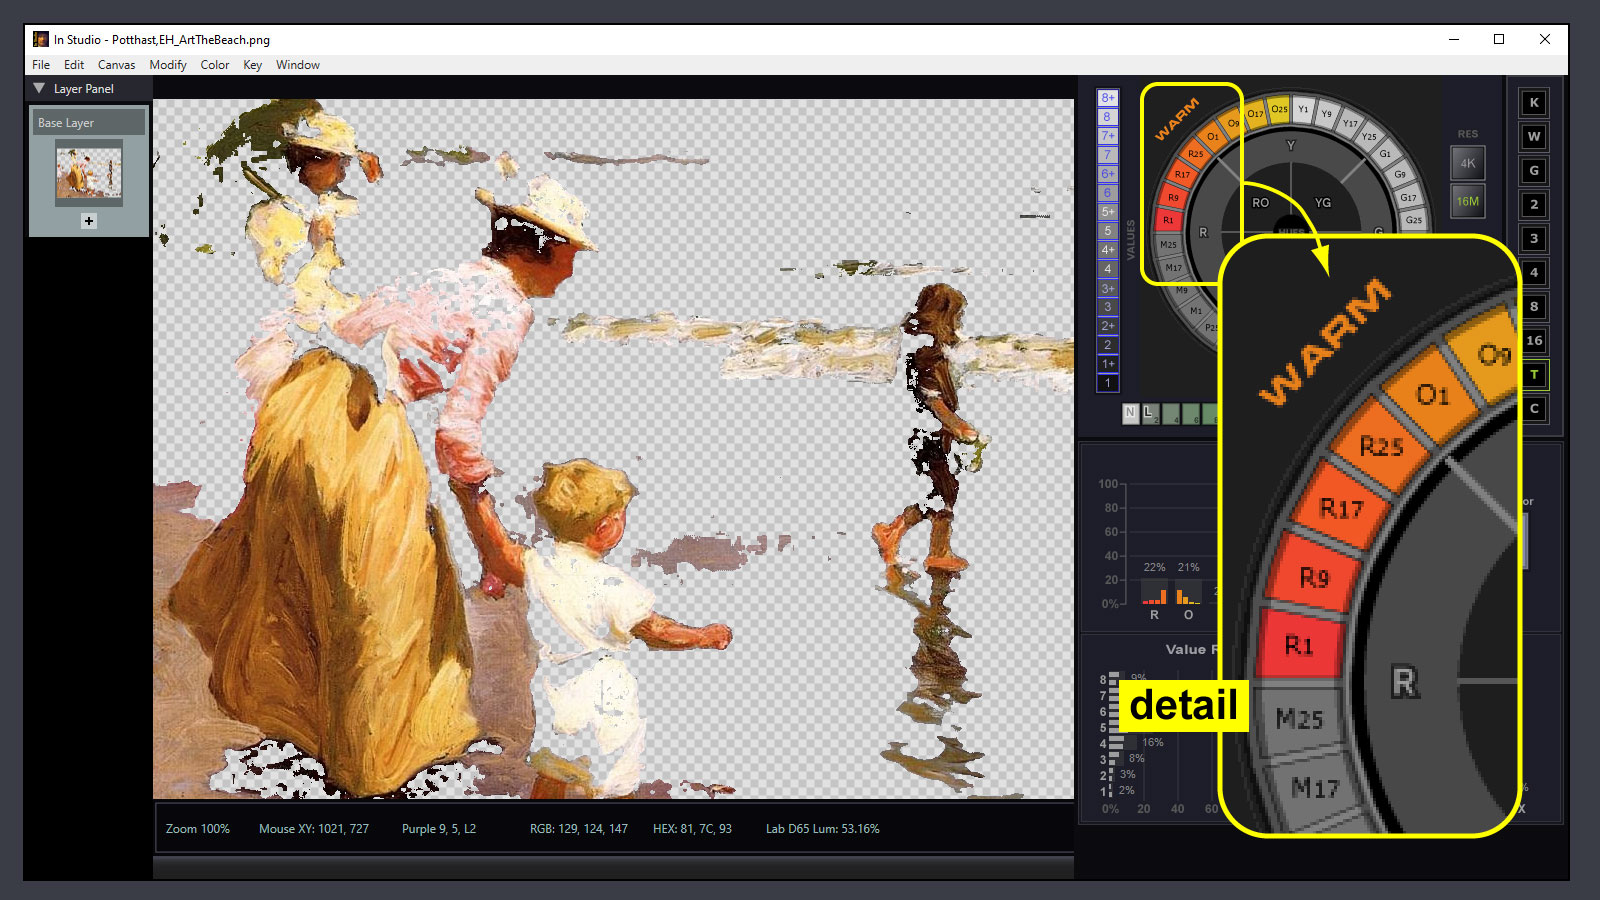The width and height of the screenshot is (1600, 900).
Task: Open the File menu
Action: tap(41, 65)
